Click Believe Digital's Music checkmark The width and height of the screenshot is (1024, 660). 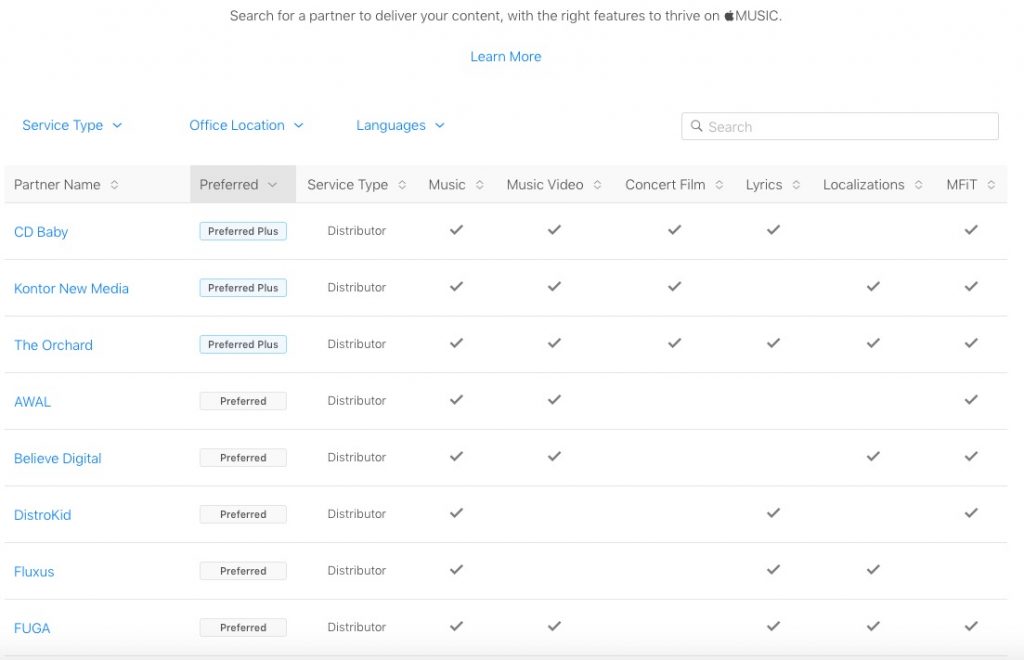456,456
